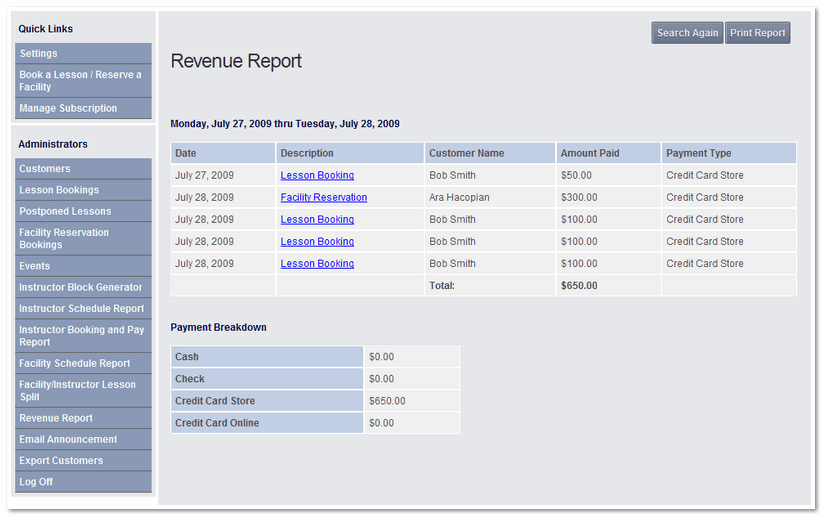This screenshot has height=516, width=822.
Task: Click the Print Report button
Action: pyautogui.click(x=758, y=33)
